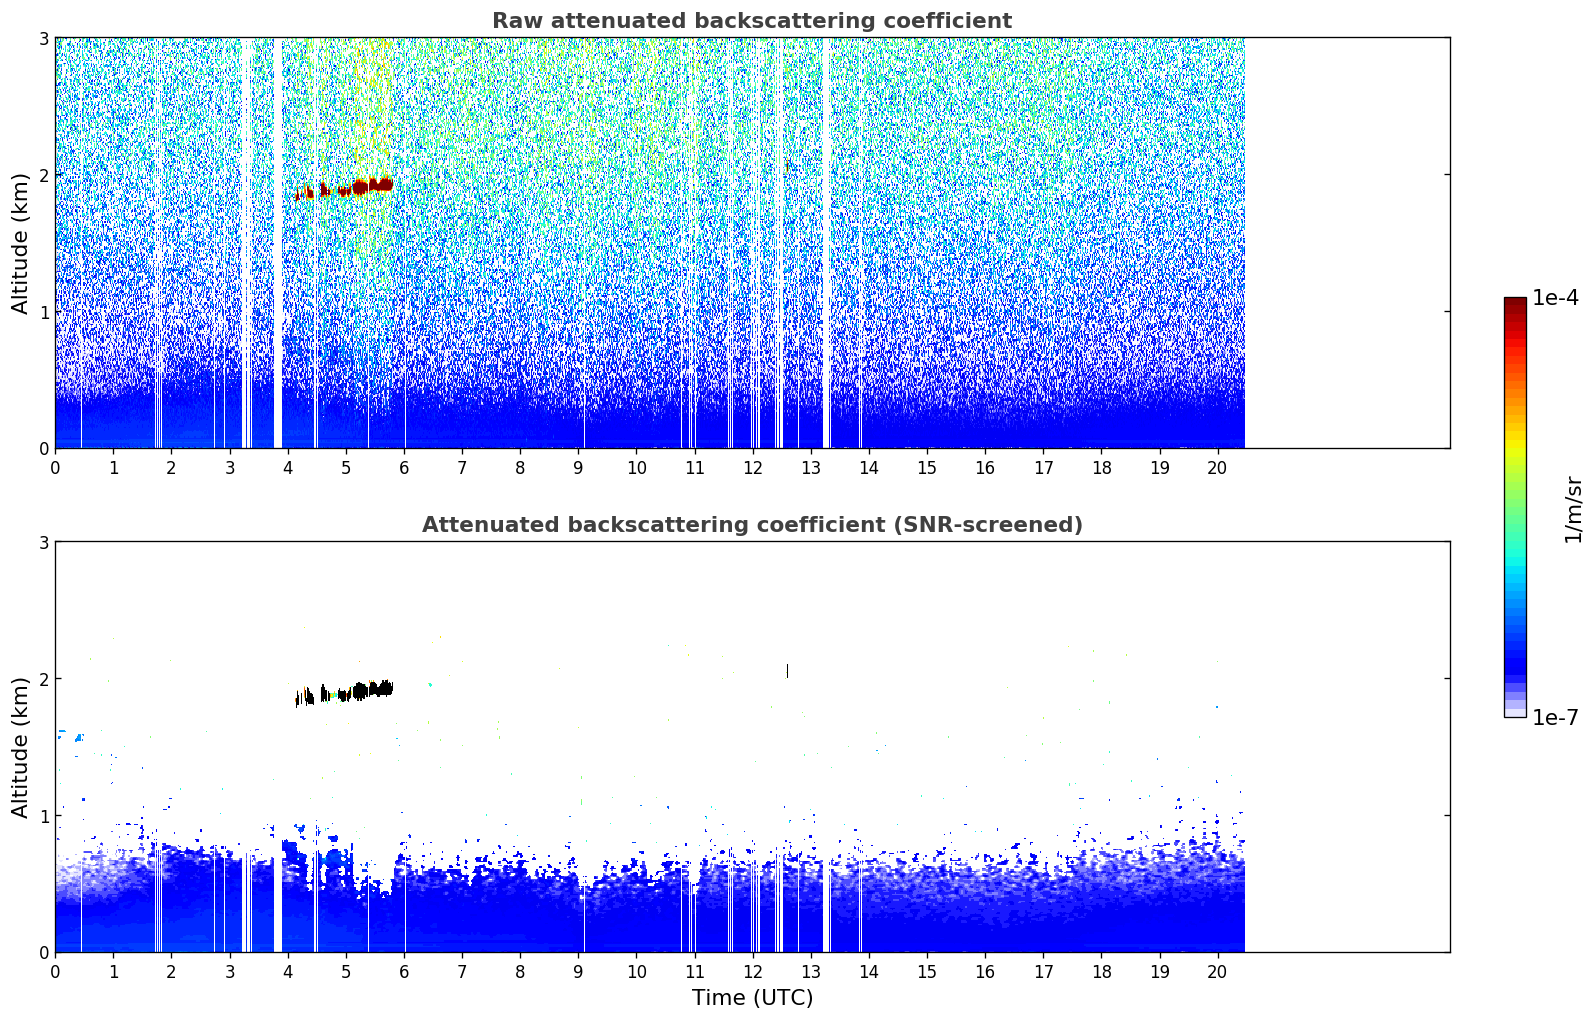The height and width of the screenshot is (1020, 1595).
Task: Click the 'Raw attenuated backscattering coefficient' title
Action: (x=752, y=21)
